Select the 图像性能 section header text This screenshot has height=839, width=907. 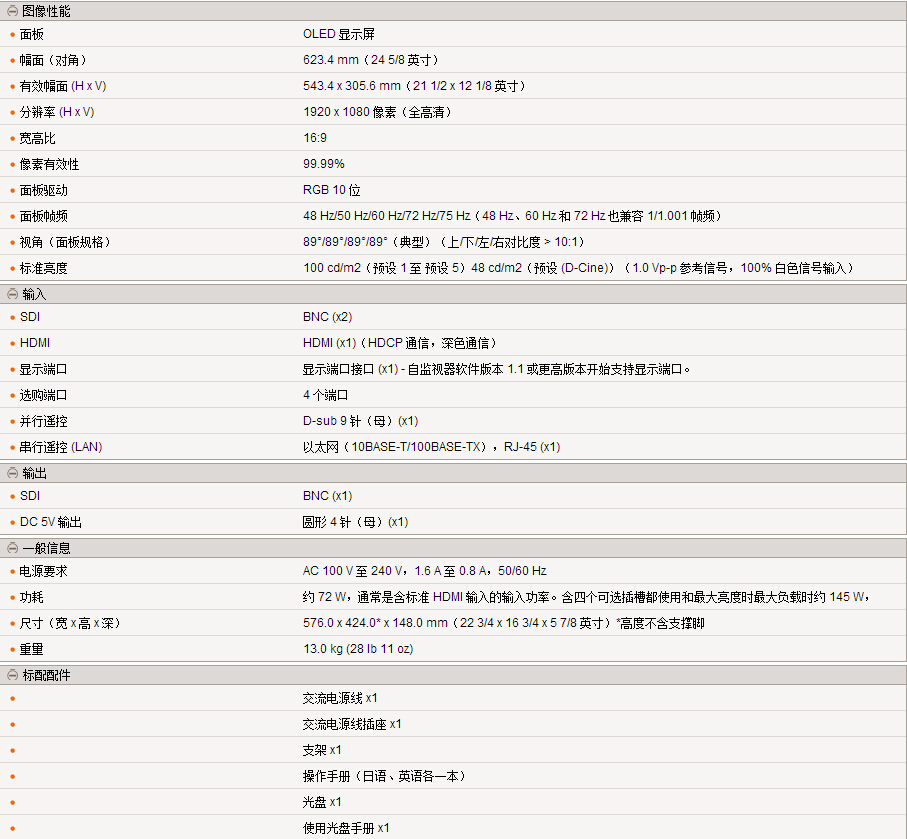click(x=46, y=11)
